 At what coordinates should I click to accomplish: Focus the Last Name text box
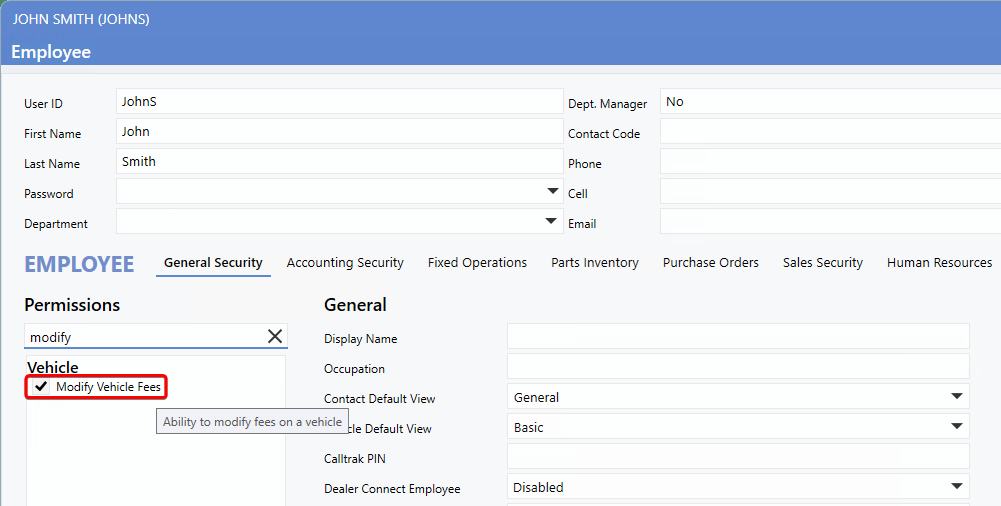point(338,162)
